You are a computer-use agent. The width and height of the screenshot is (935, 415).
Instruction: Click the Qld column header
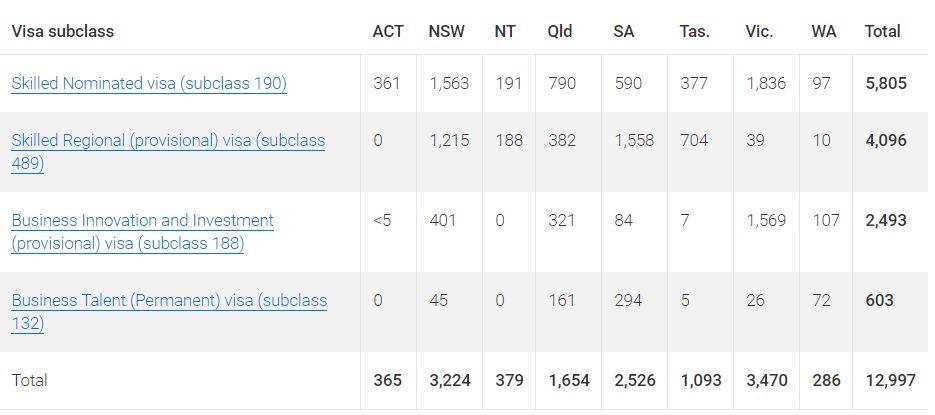click(x=561, y=31)
